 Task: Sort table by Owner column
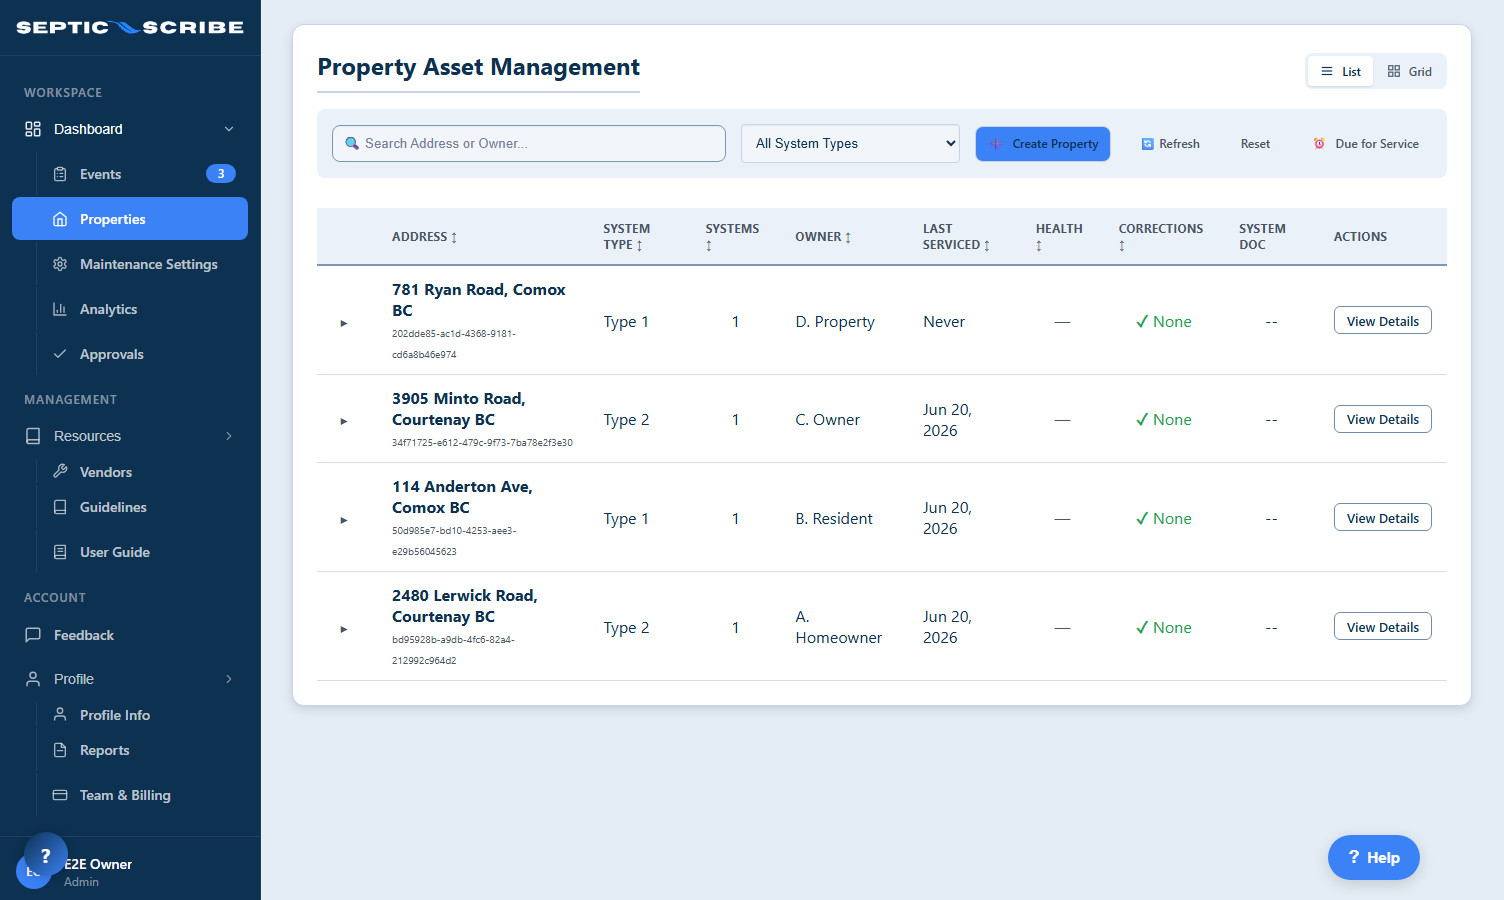(x=823, y=237)
